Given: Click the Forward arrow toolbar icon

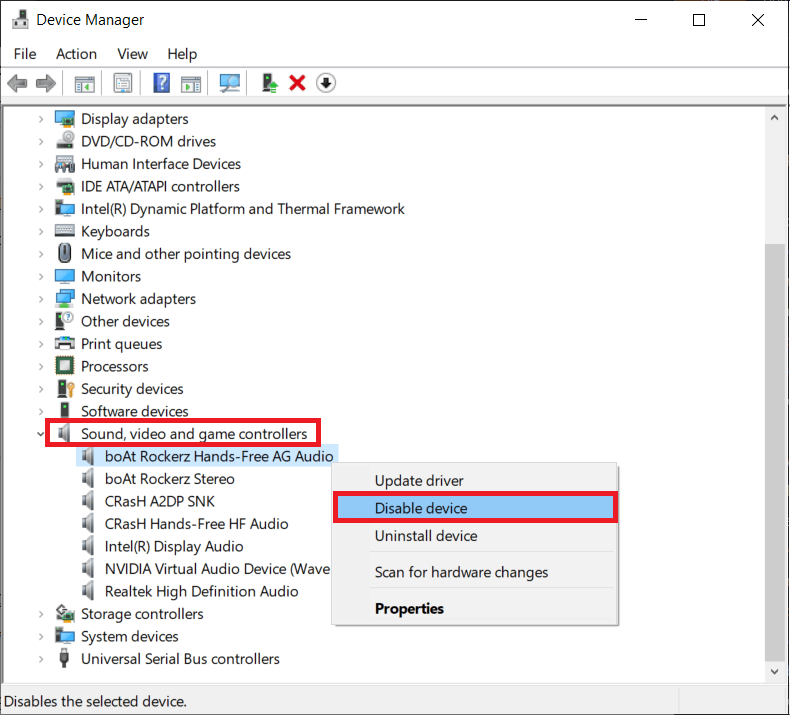Looking at the screenshot, I should (46, 83).
